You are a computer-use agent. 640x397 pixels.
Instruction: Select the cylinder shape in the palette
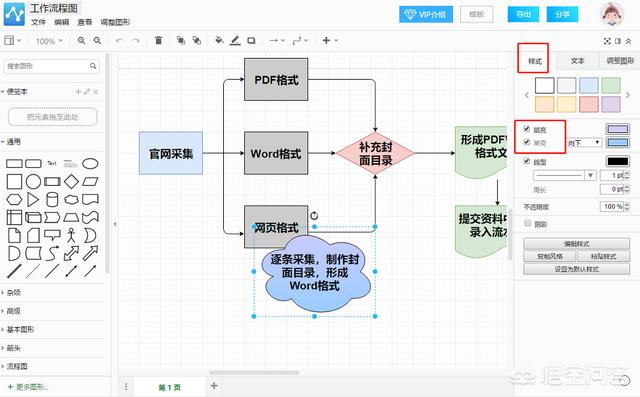click(x=52, y=200)
